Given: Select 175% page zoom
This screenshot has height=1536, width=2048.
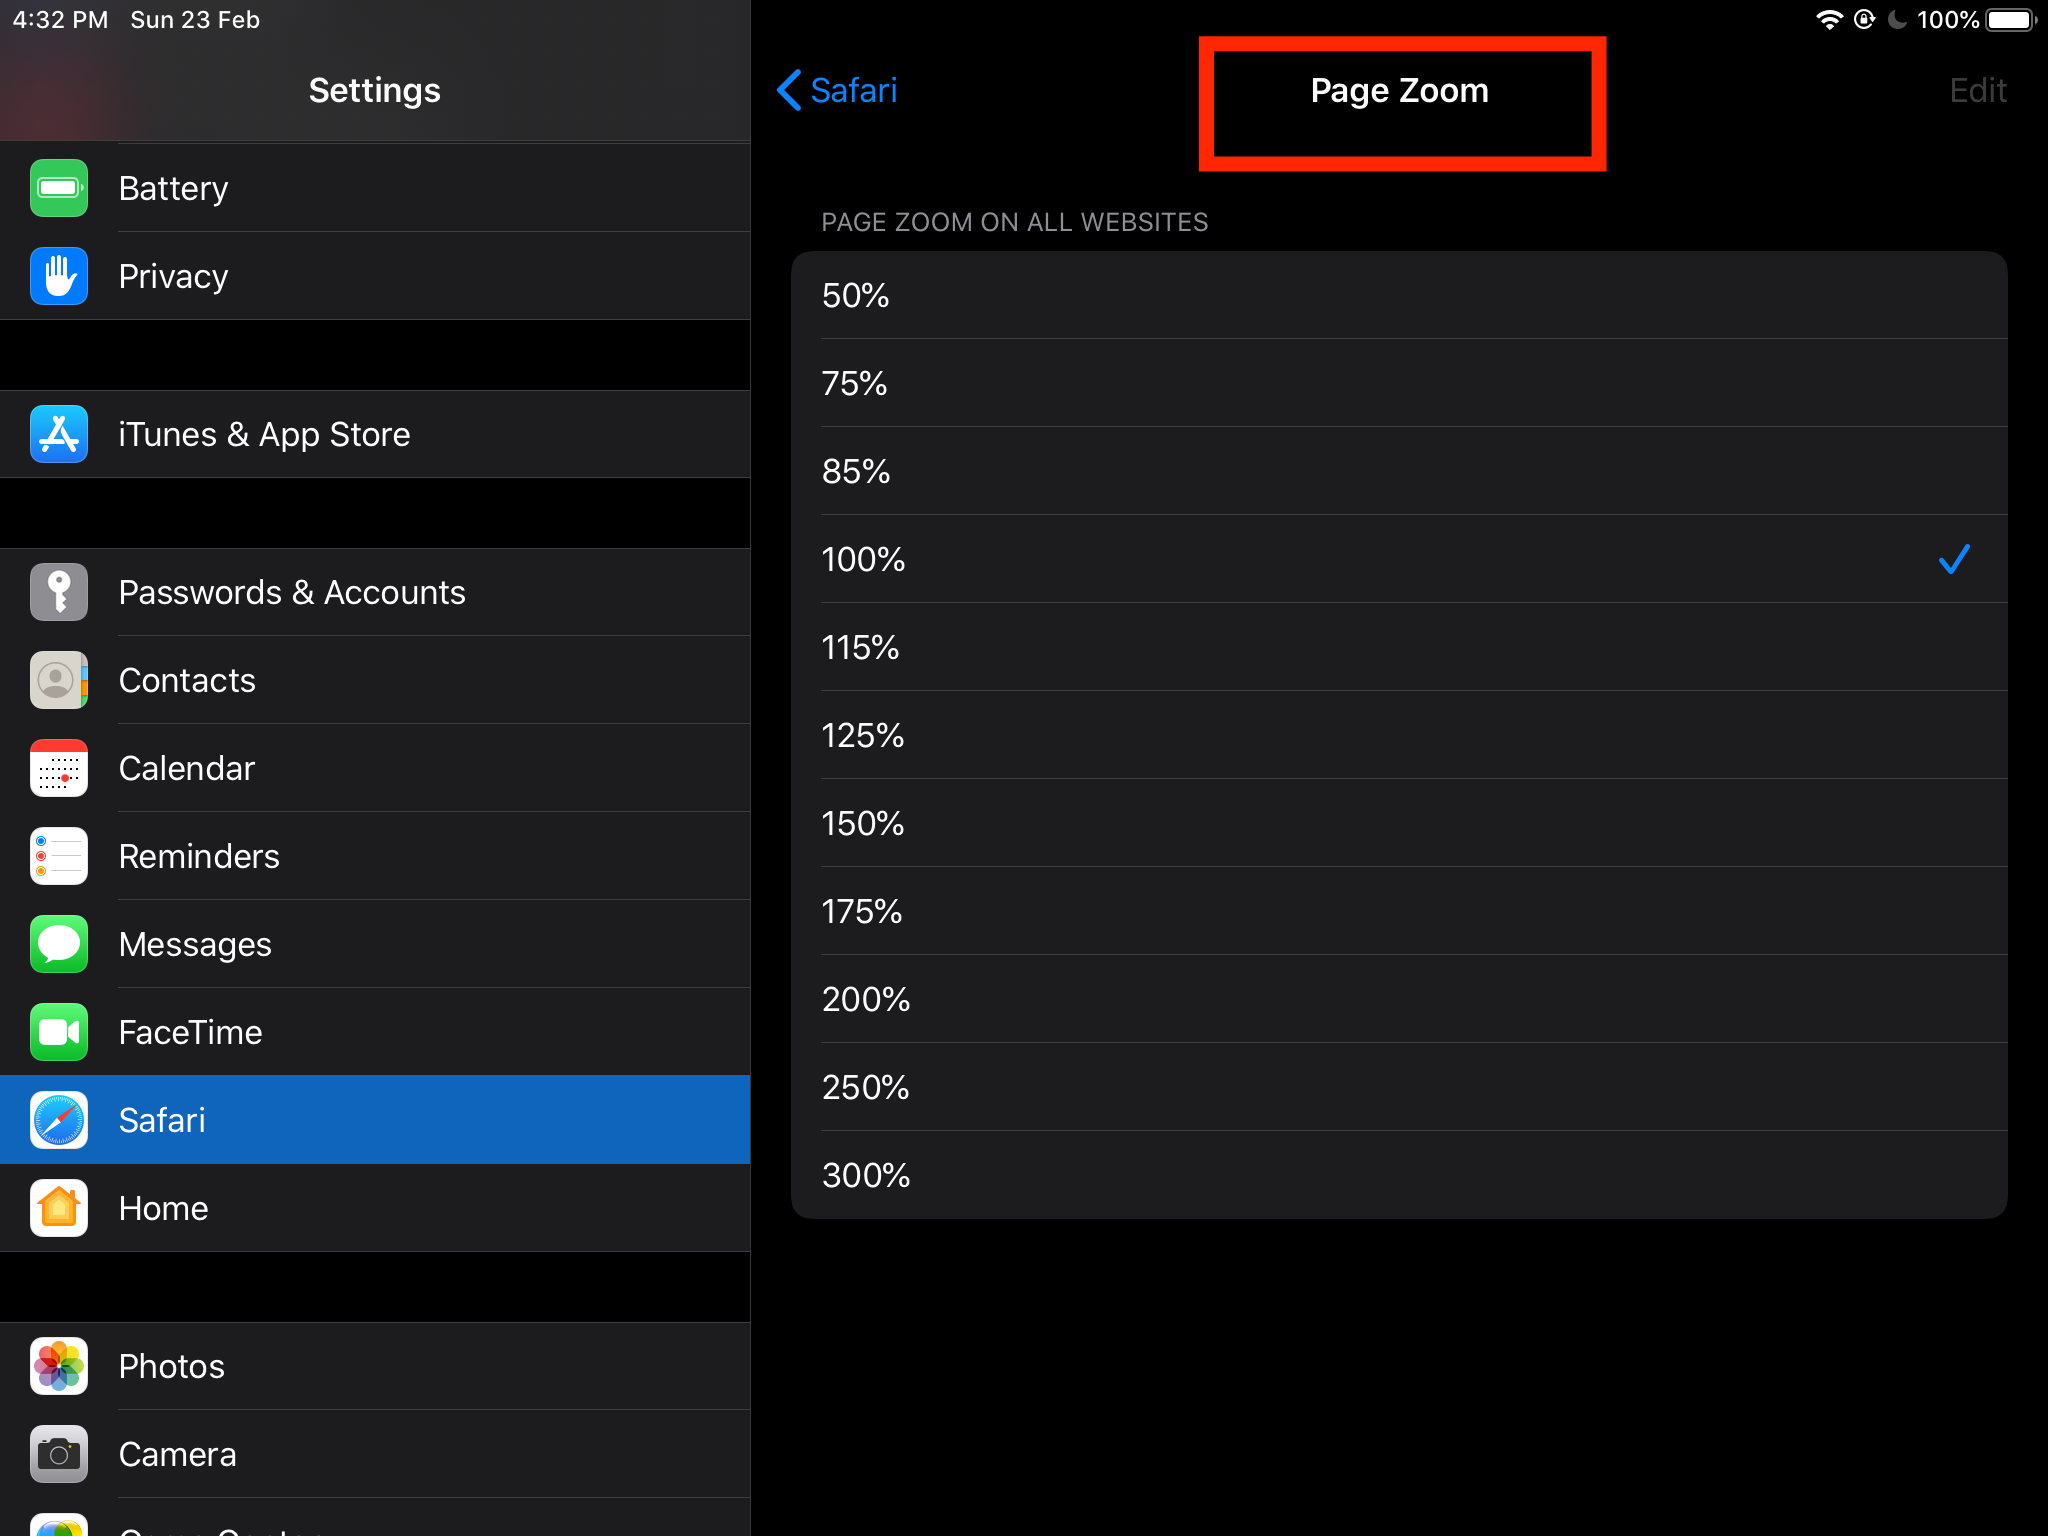Looking at the screenshot, I should pos(1399,911).
